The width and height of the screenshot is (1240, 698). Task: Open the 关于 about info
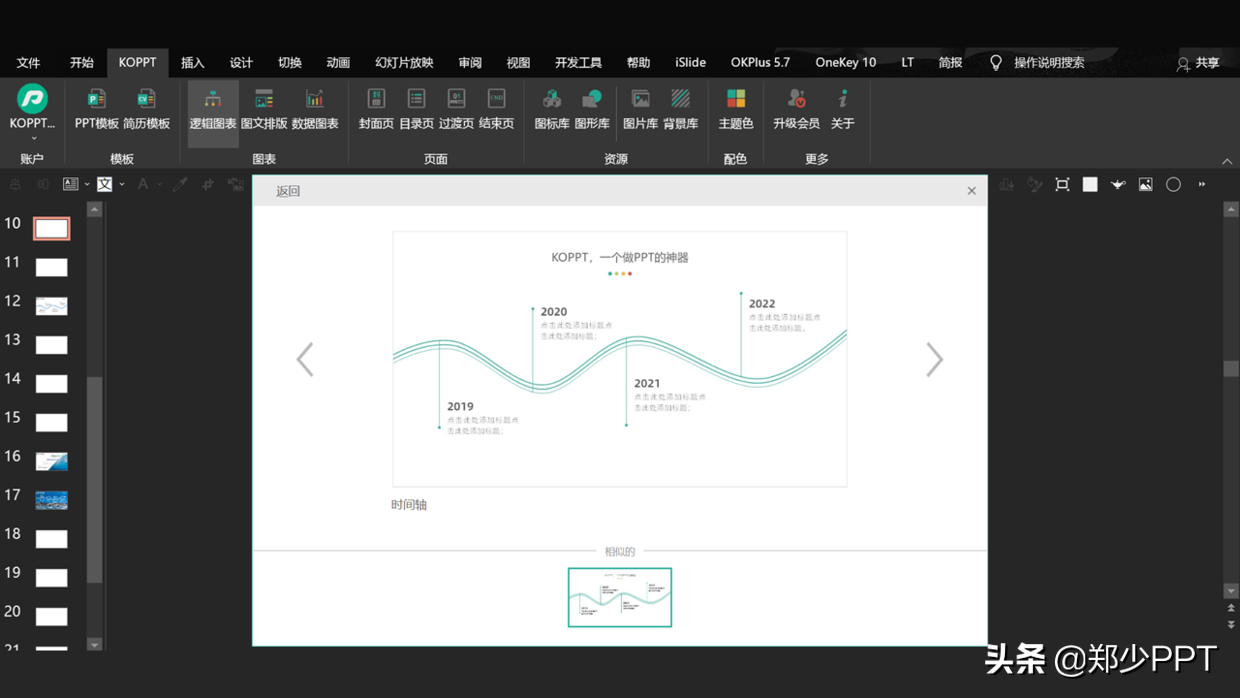pyautogui.click(x=843, y=108)
